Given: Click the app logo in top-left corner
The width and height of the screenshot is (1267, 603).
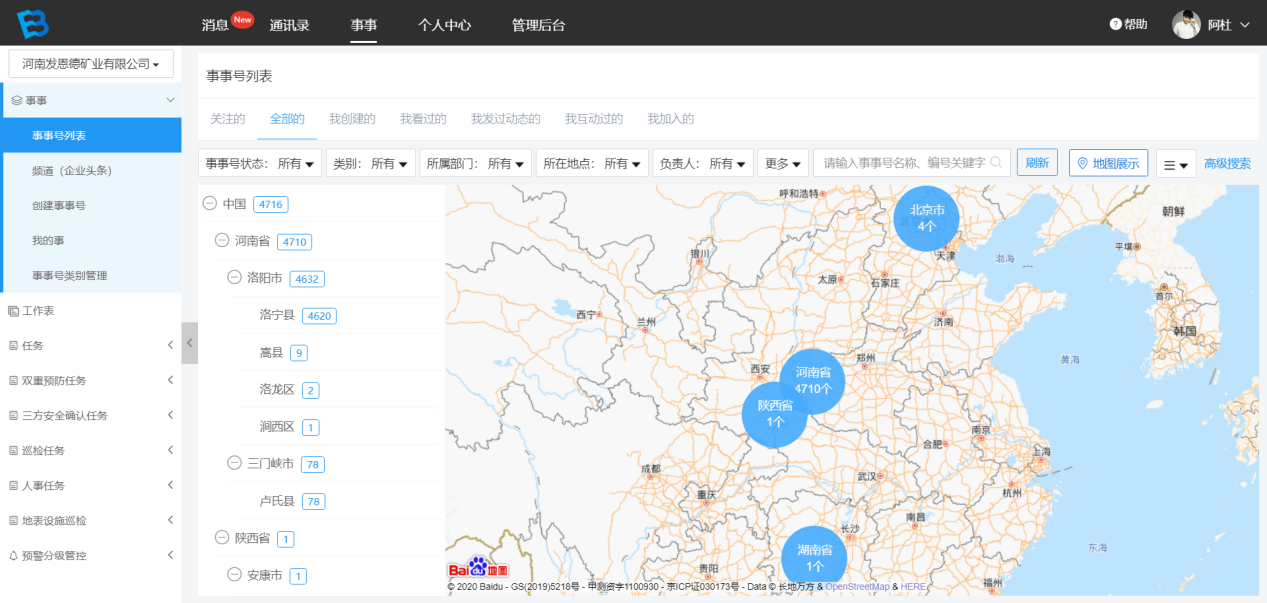Looking at the screenshot, I should (32, 23).
